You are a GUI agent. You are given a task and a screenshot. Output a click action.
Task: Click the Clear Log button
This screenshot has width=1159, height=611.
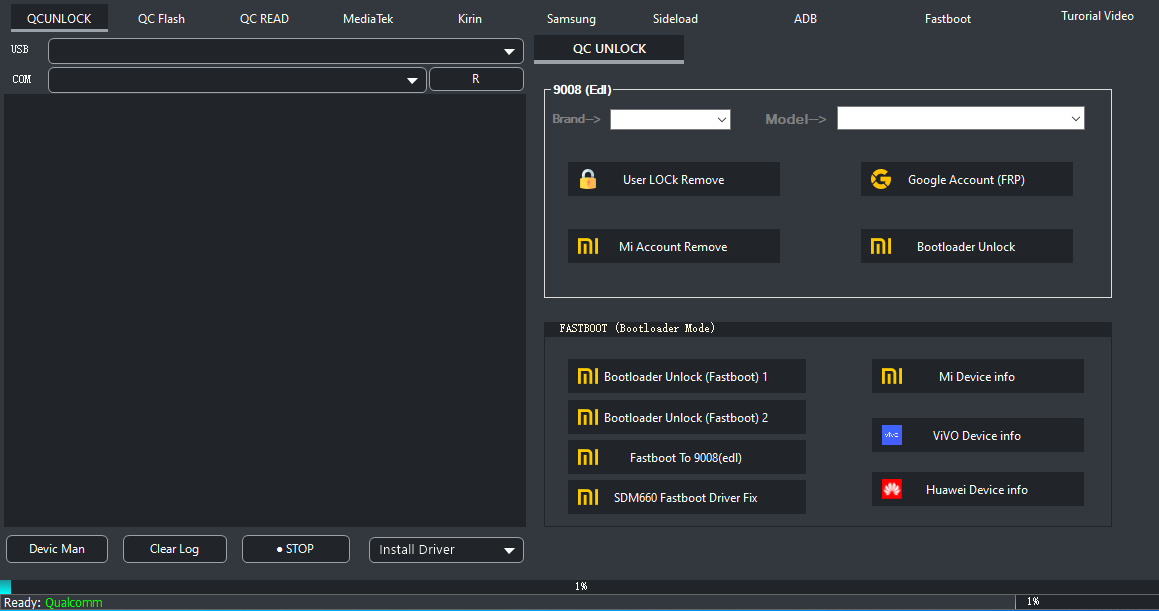tap(174, 549)
